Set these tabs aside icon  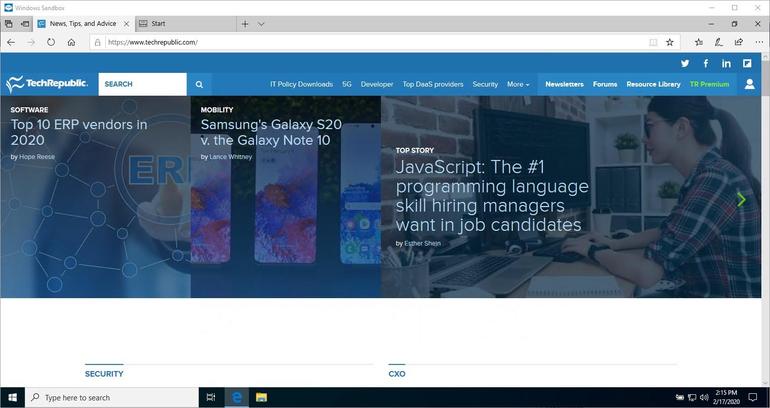25,24
